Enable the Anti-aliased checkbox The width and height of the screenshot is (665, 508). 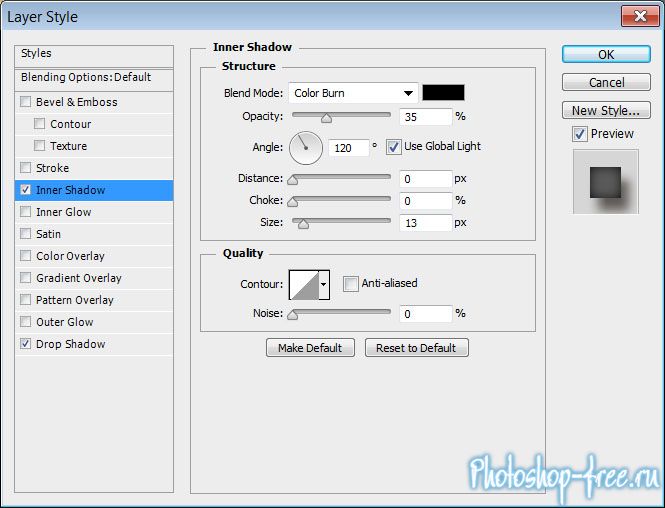[350, 284]
